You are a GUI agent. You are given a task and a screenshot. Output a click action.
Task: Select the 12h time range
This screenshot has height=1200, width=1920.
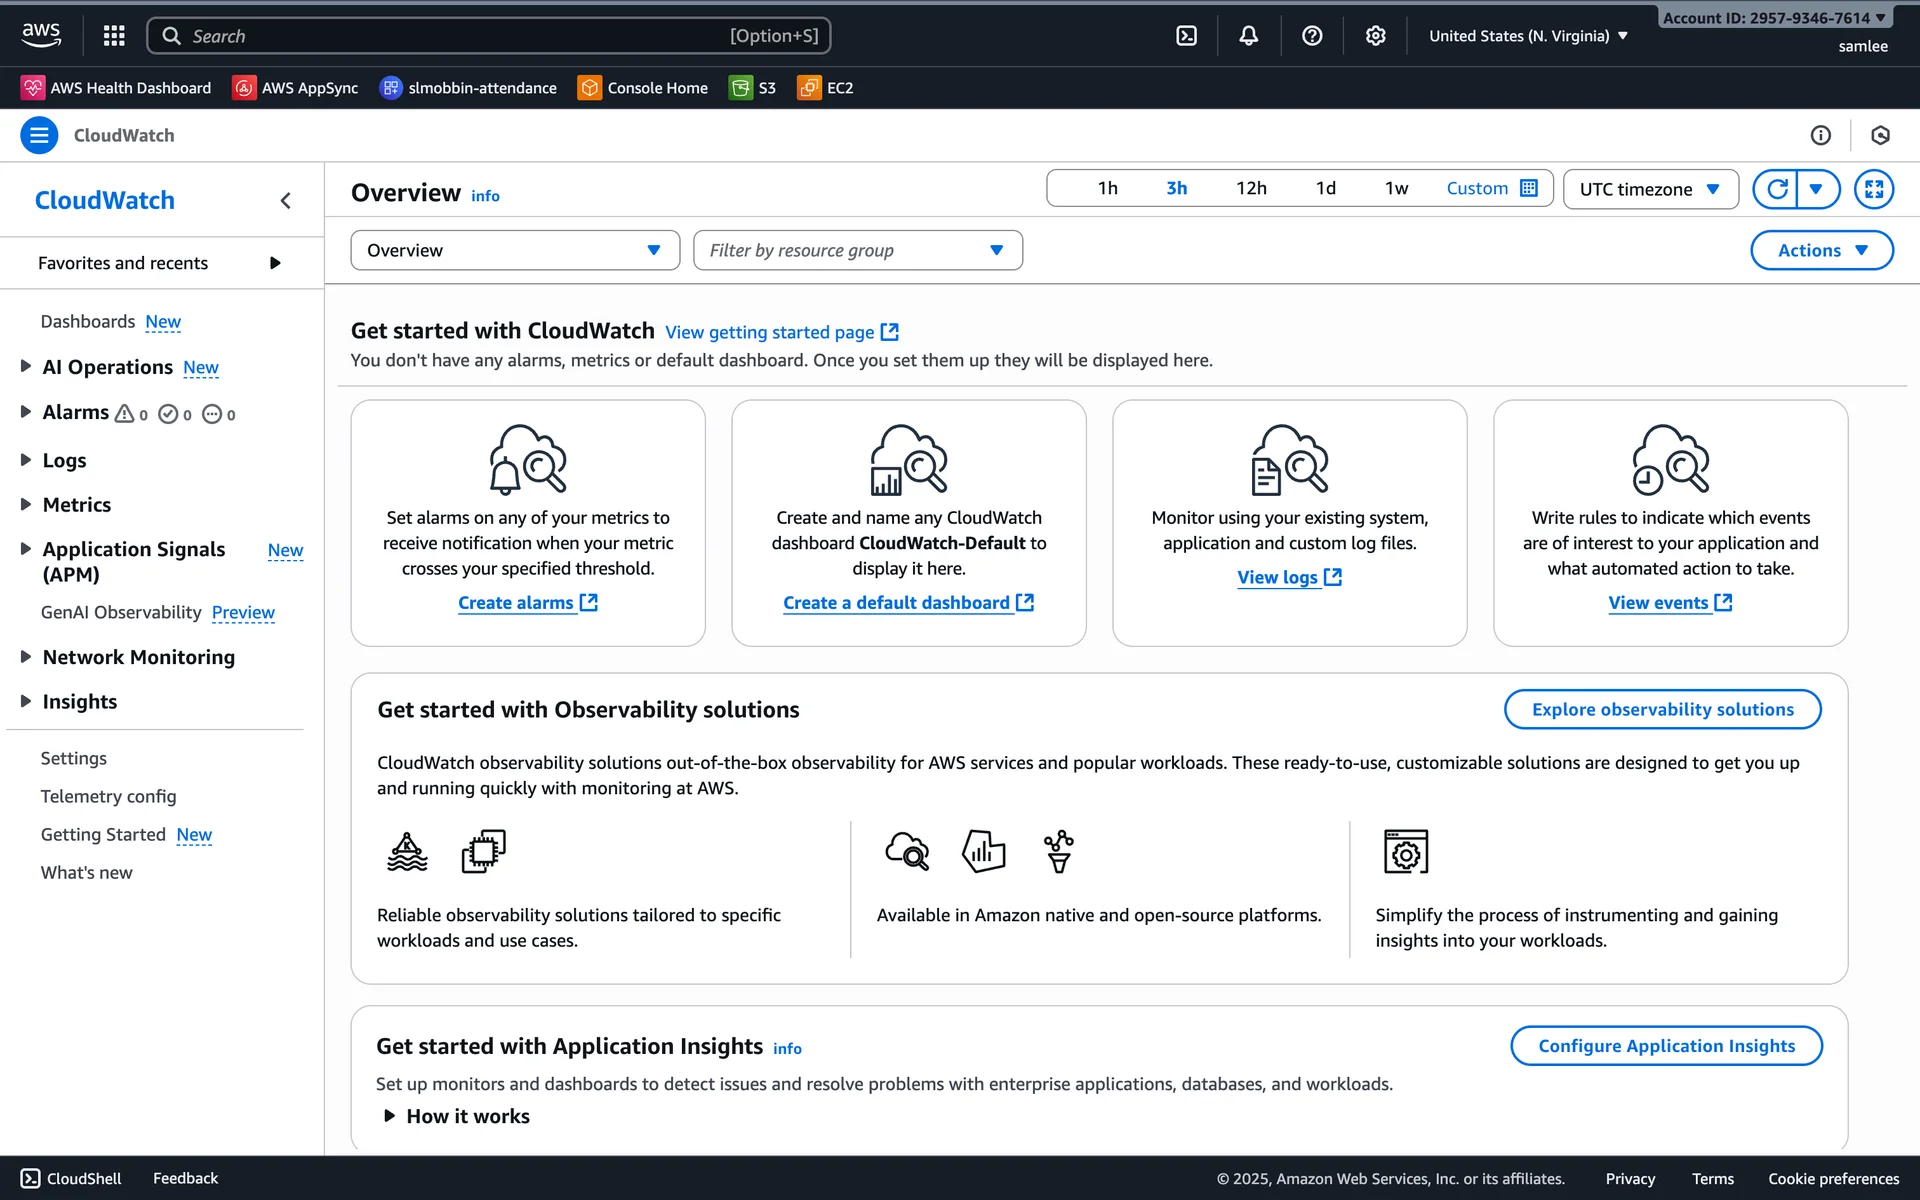point(1251,188)
